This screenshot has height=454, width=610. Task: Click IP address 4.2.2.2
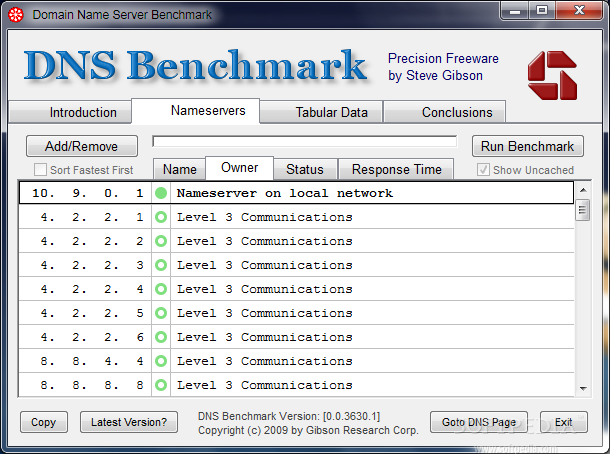92,241
